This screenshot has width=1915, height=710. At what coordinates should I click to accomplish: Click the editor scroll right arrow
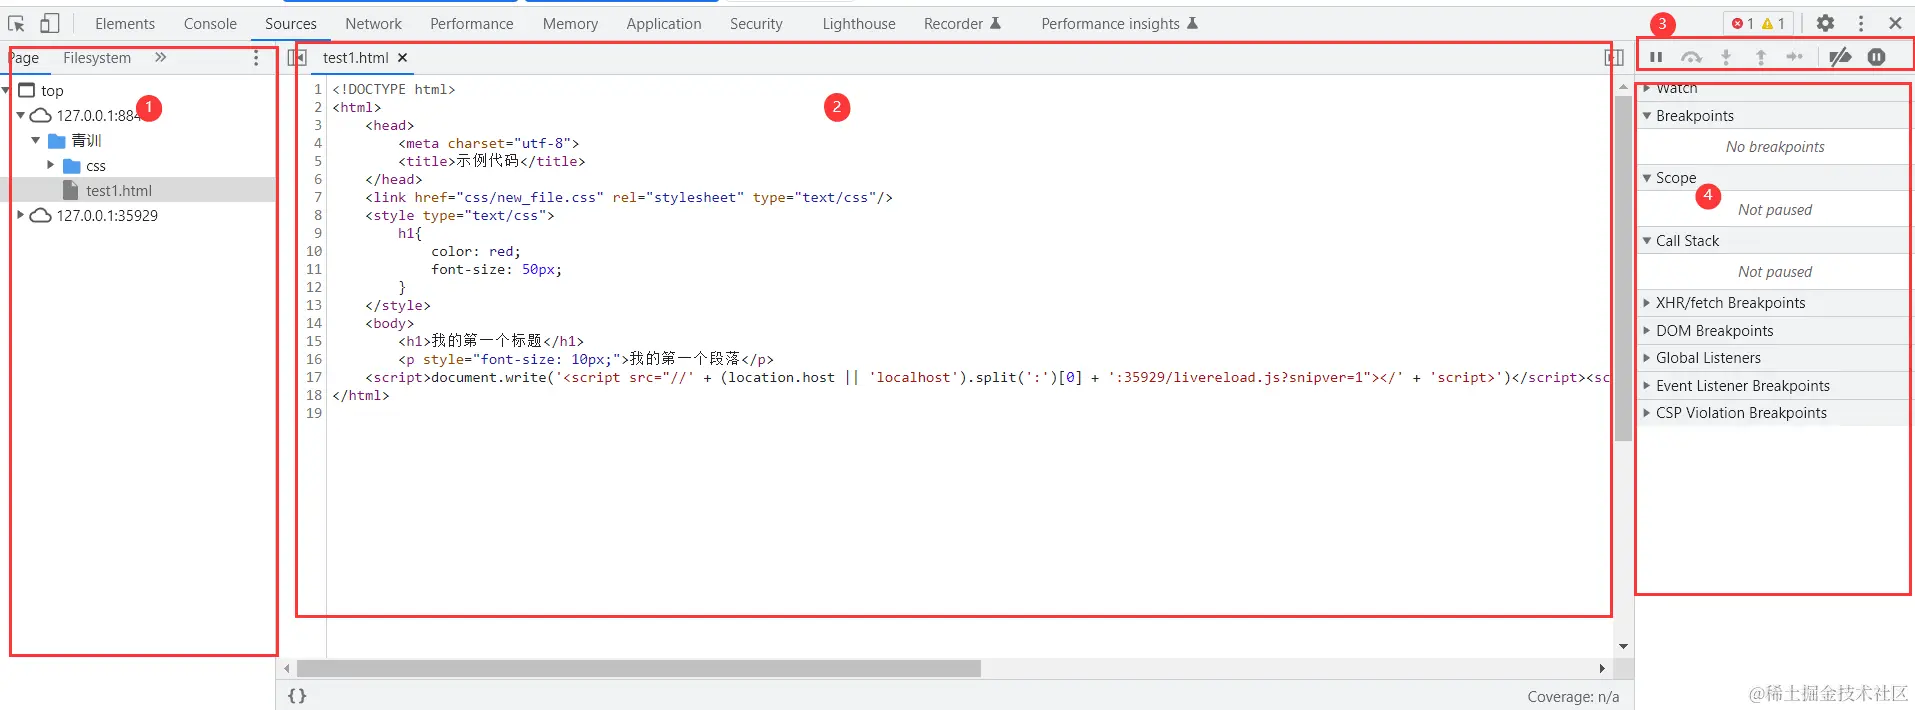coord(1602,668)
